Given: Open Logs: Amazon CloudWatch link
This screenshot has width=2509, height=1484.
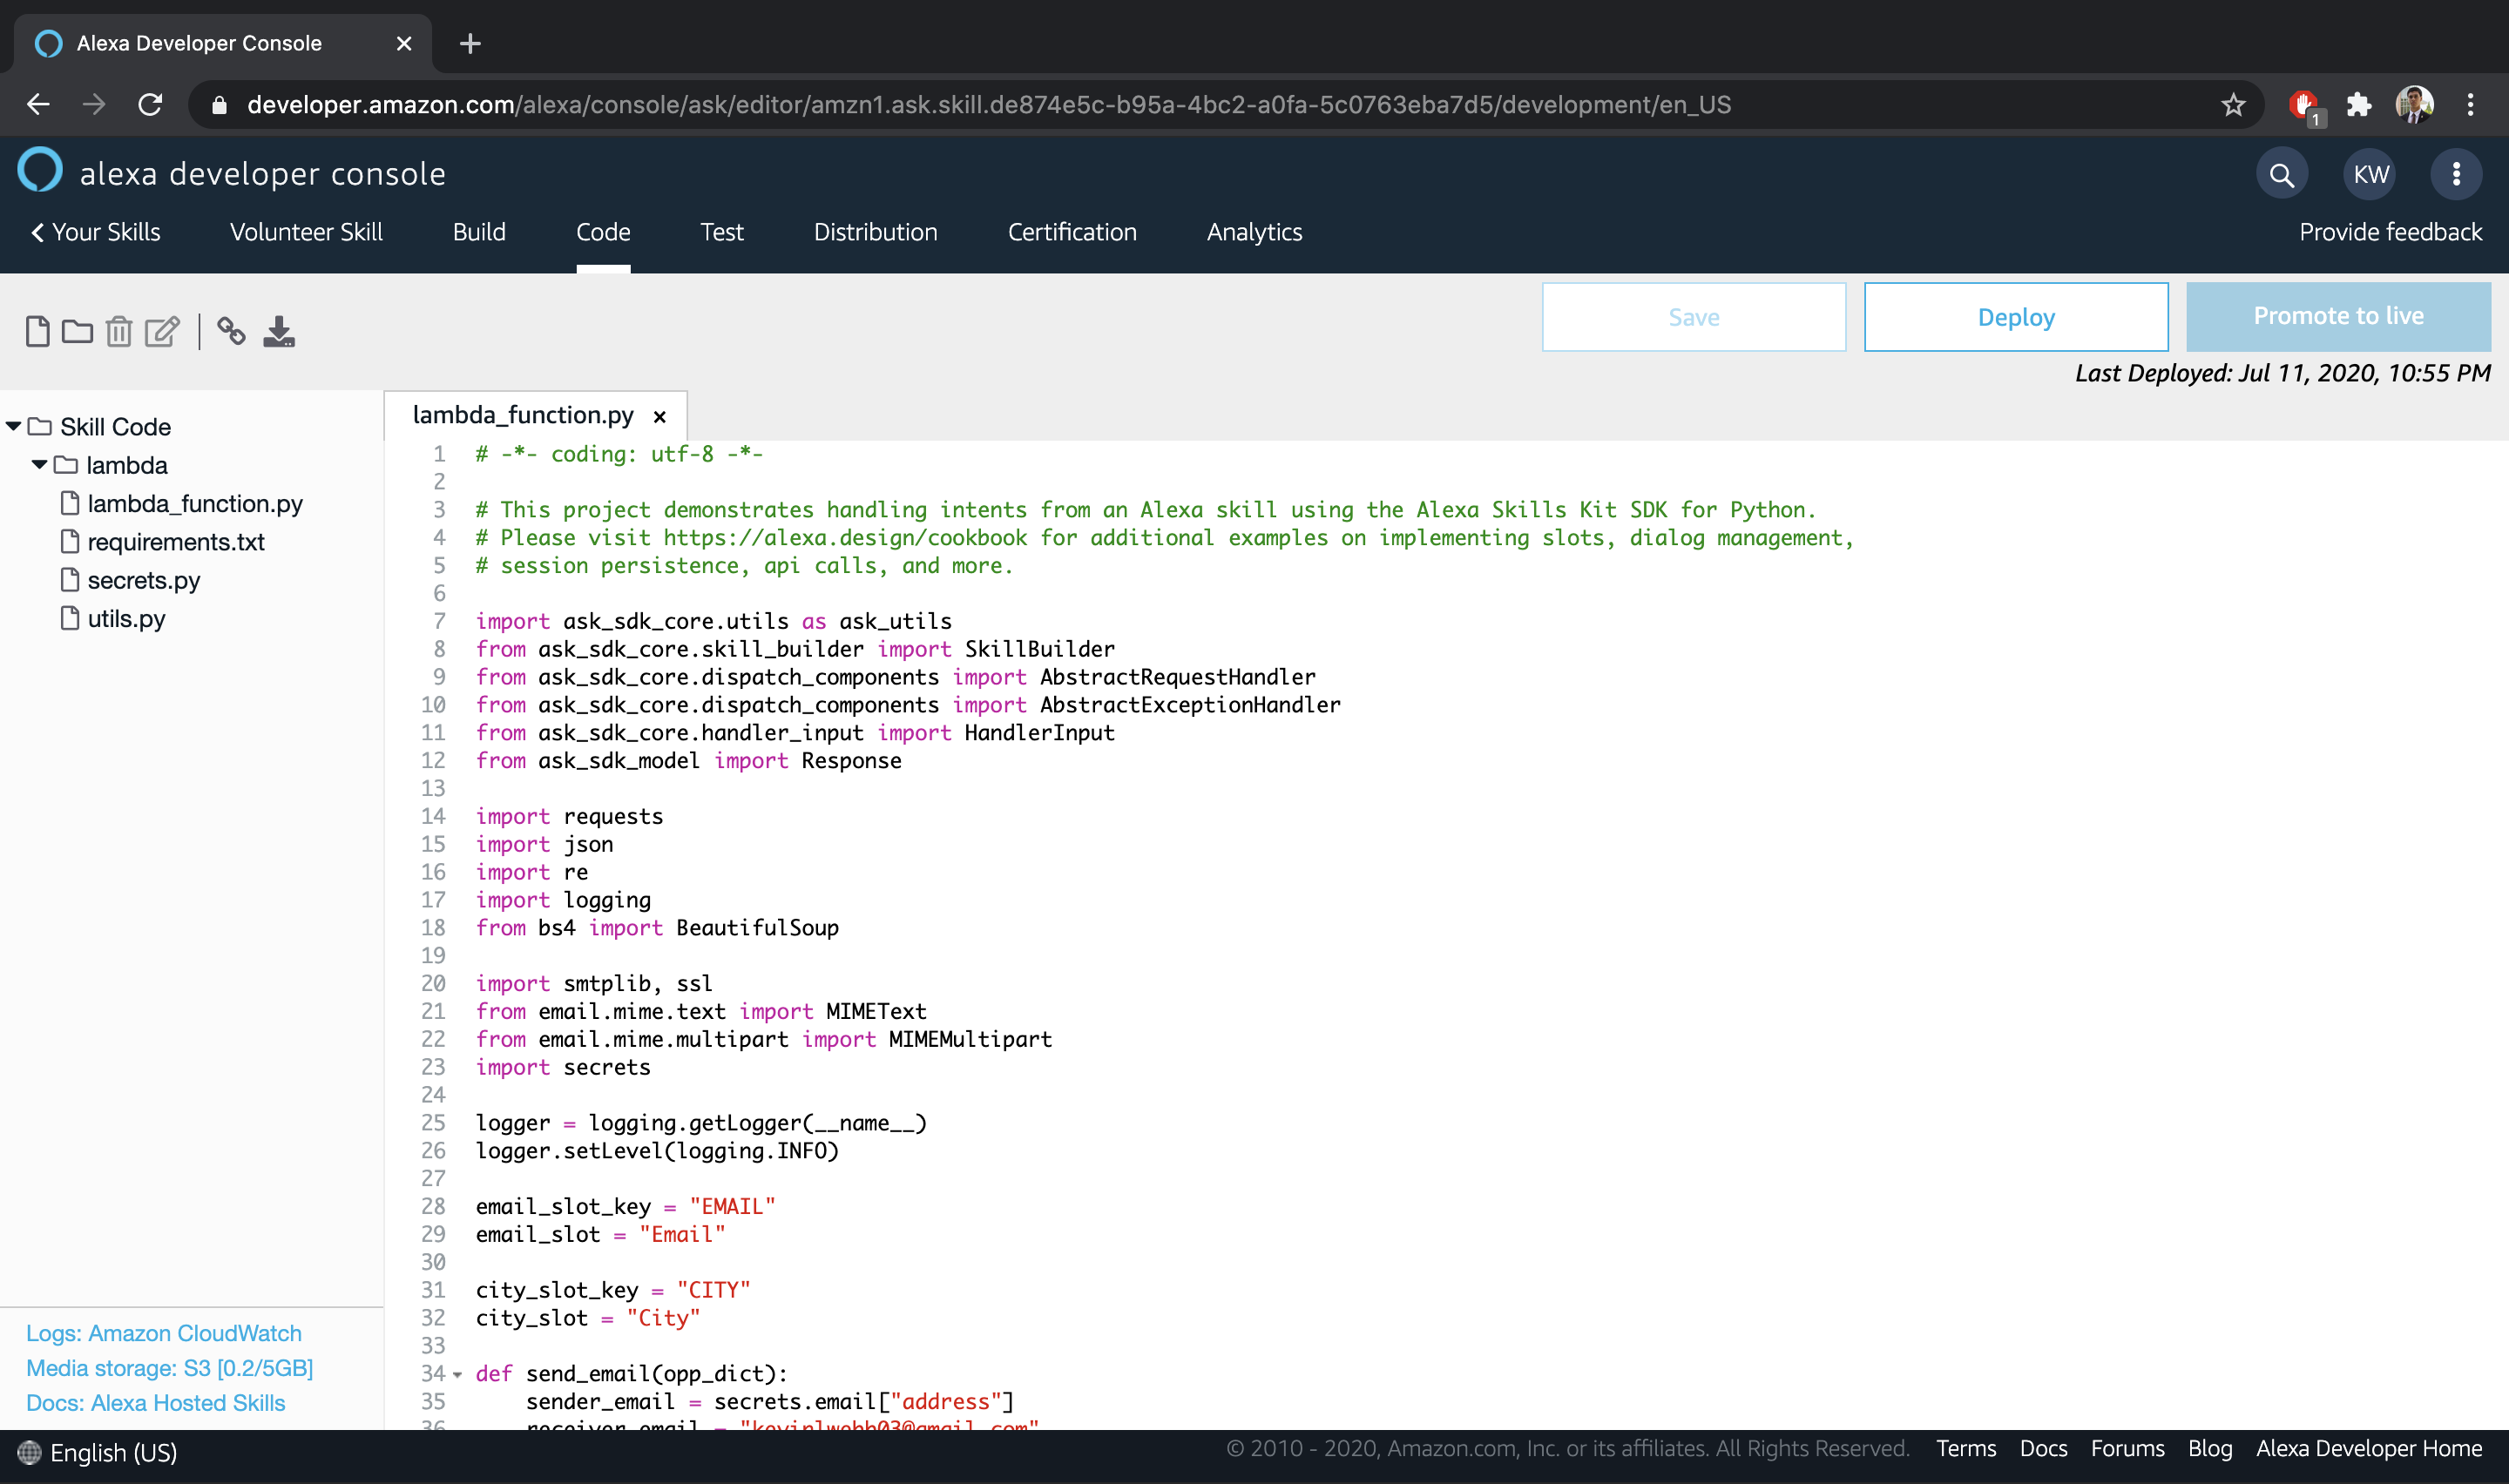Looking at the screenshot, I should click(164, 1333).
